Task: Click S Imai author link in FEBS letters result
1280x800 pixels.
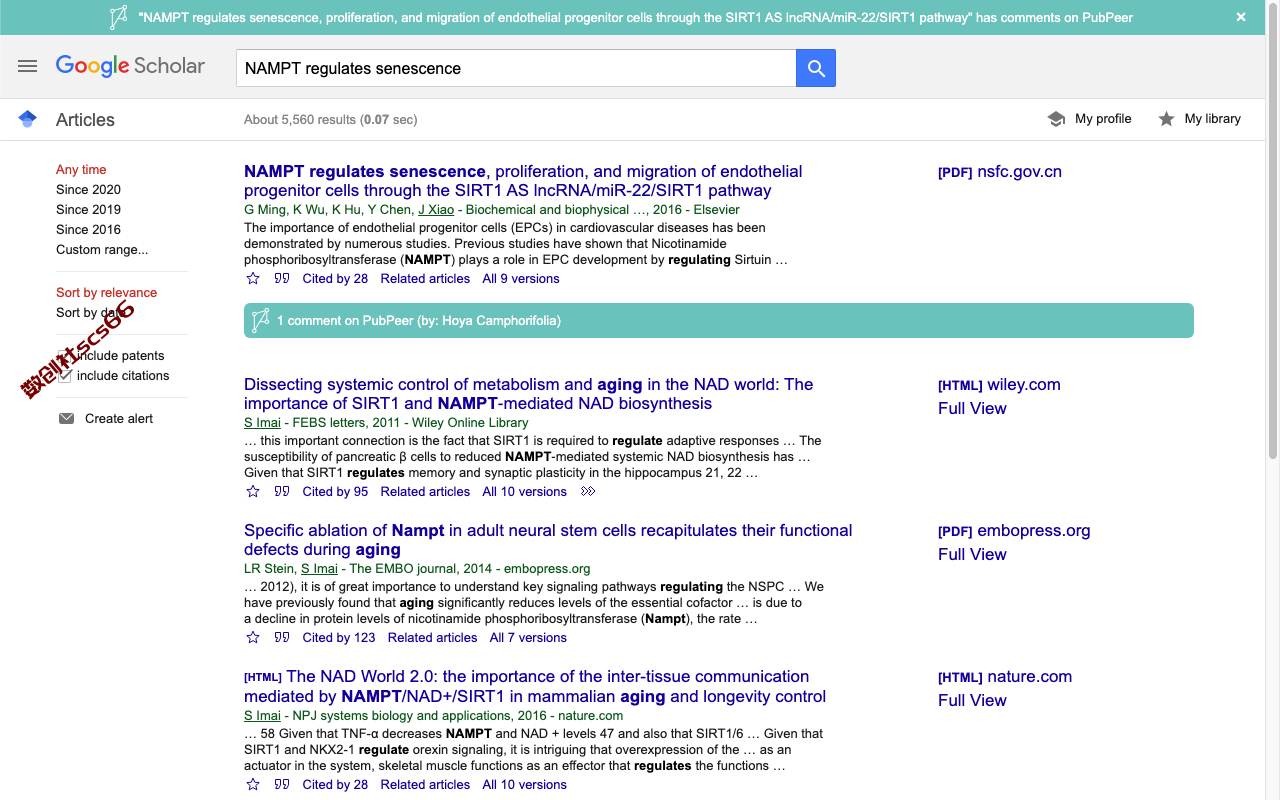Action: coord(262,423)
